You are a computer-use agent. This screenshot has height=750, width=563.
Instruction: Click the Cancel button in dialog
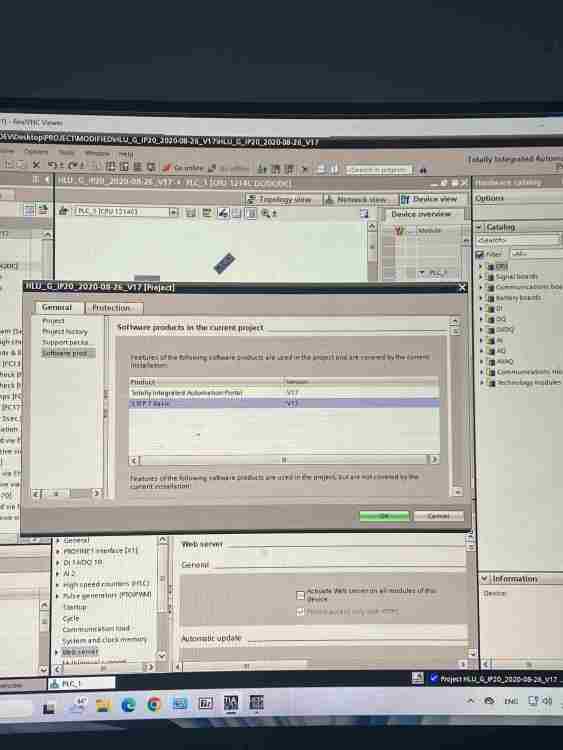coord(439,516)
